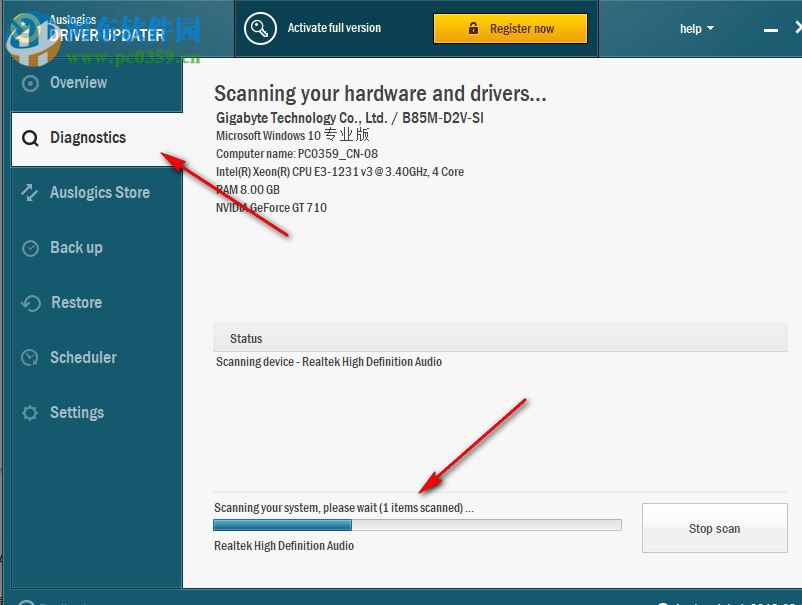
Task: Open Back up using the checkmark circle icon
Action: (x=31, y=248)
